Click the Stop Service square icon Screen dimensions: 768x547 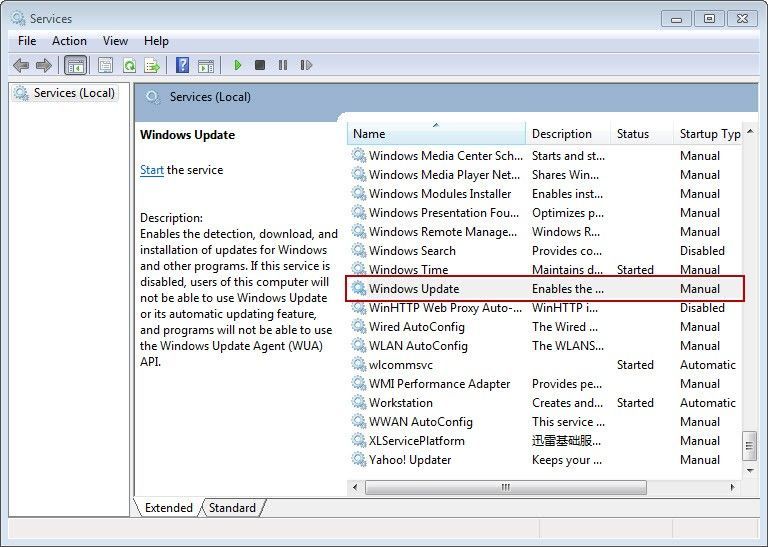tap(260, 65)
